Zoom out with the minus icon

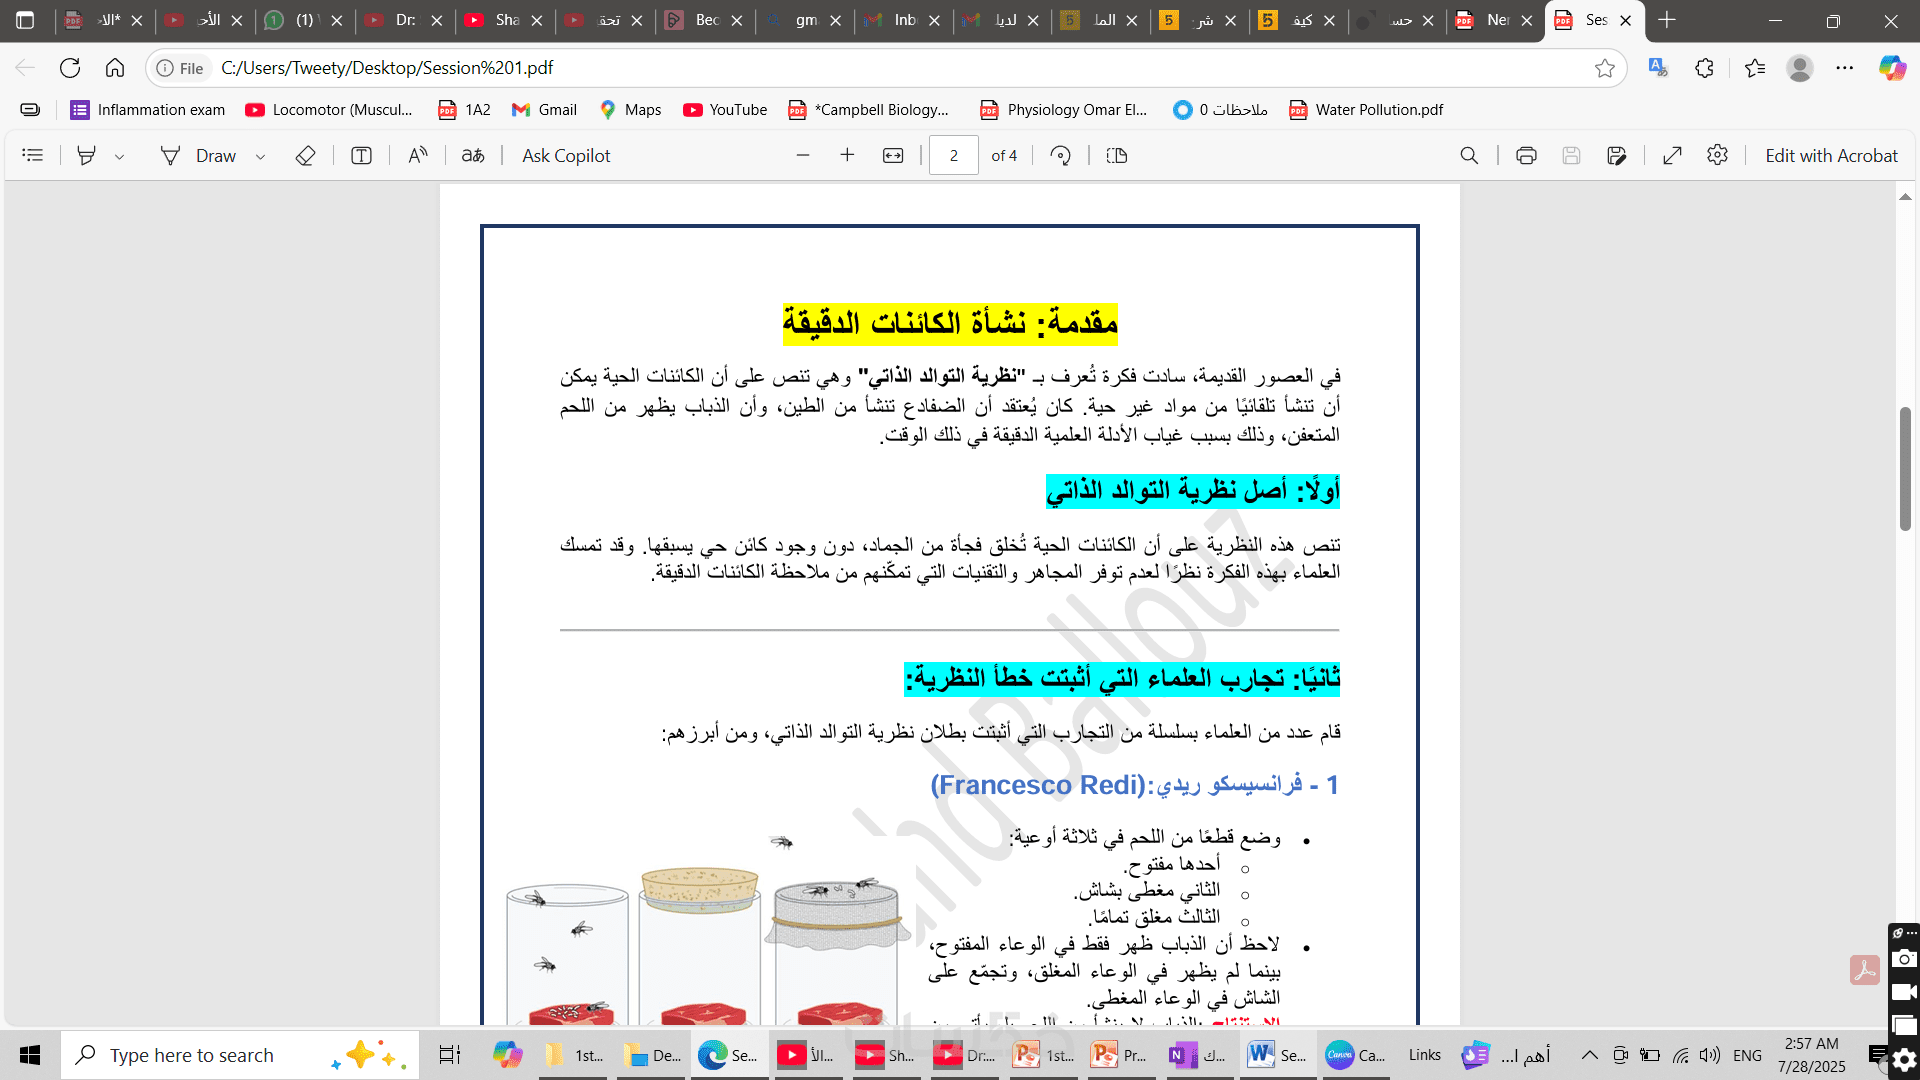pos(802,155)
